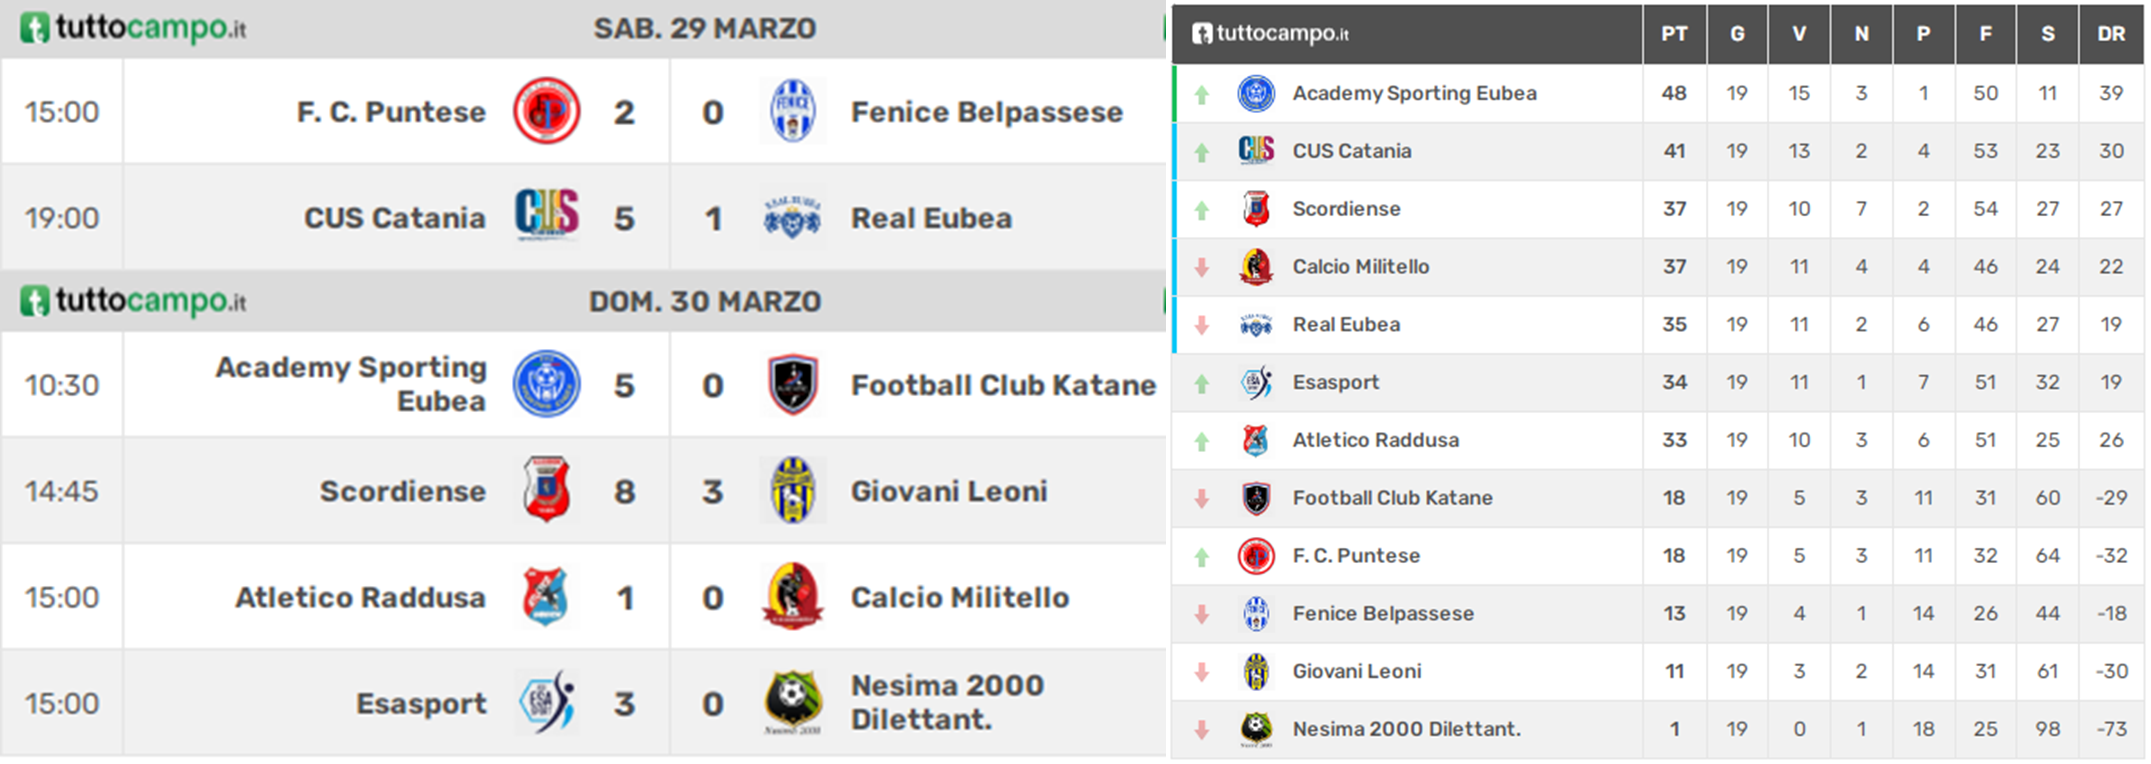Click the F. C. Puntese crest in fixtures

point(547,111)
